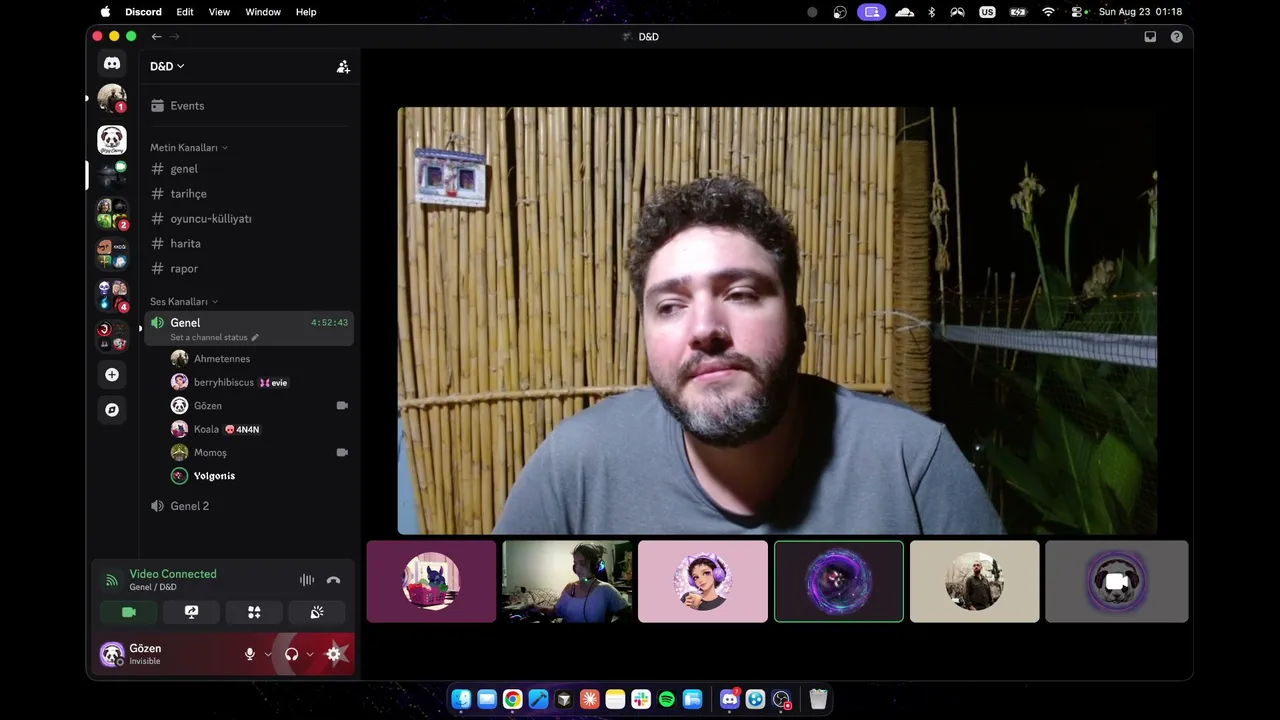Viewport: 1280px width, 720px height.
Task: Select berryhibiscus in the voice list
Action: 260,382
